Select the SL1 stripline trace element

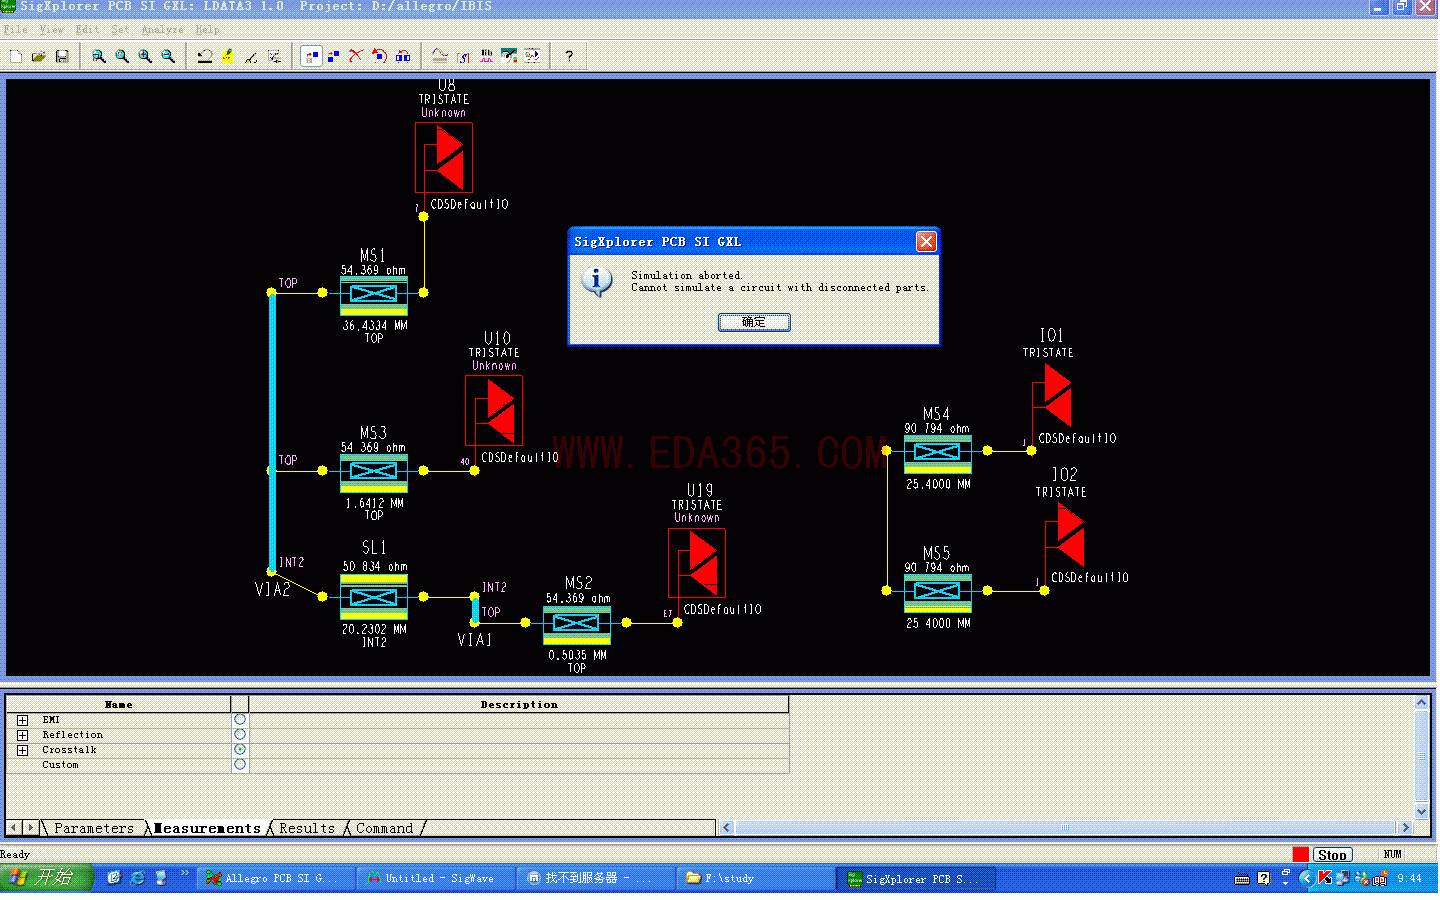pos(373,597)
